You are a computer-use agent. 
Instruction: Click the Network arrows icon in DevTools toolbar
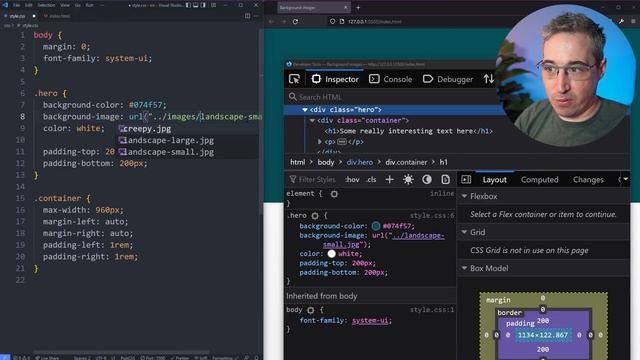pos(489,79)
